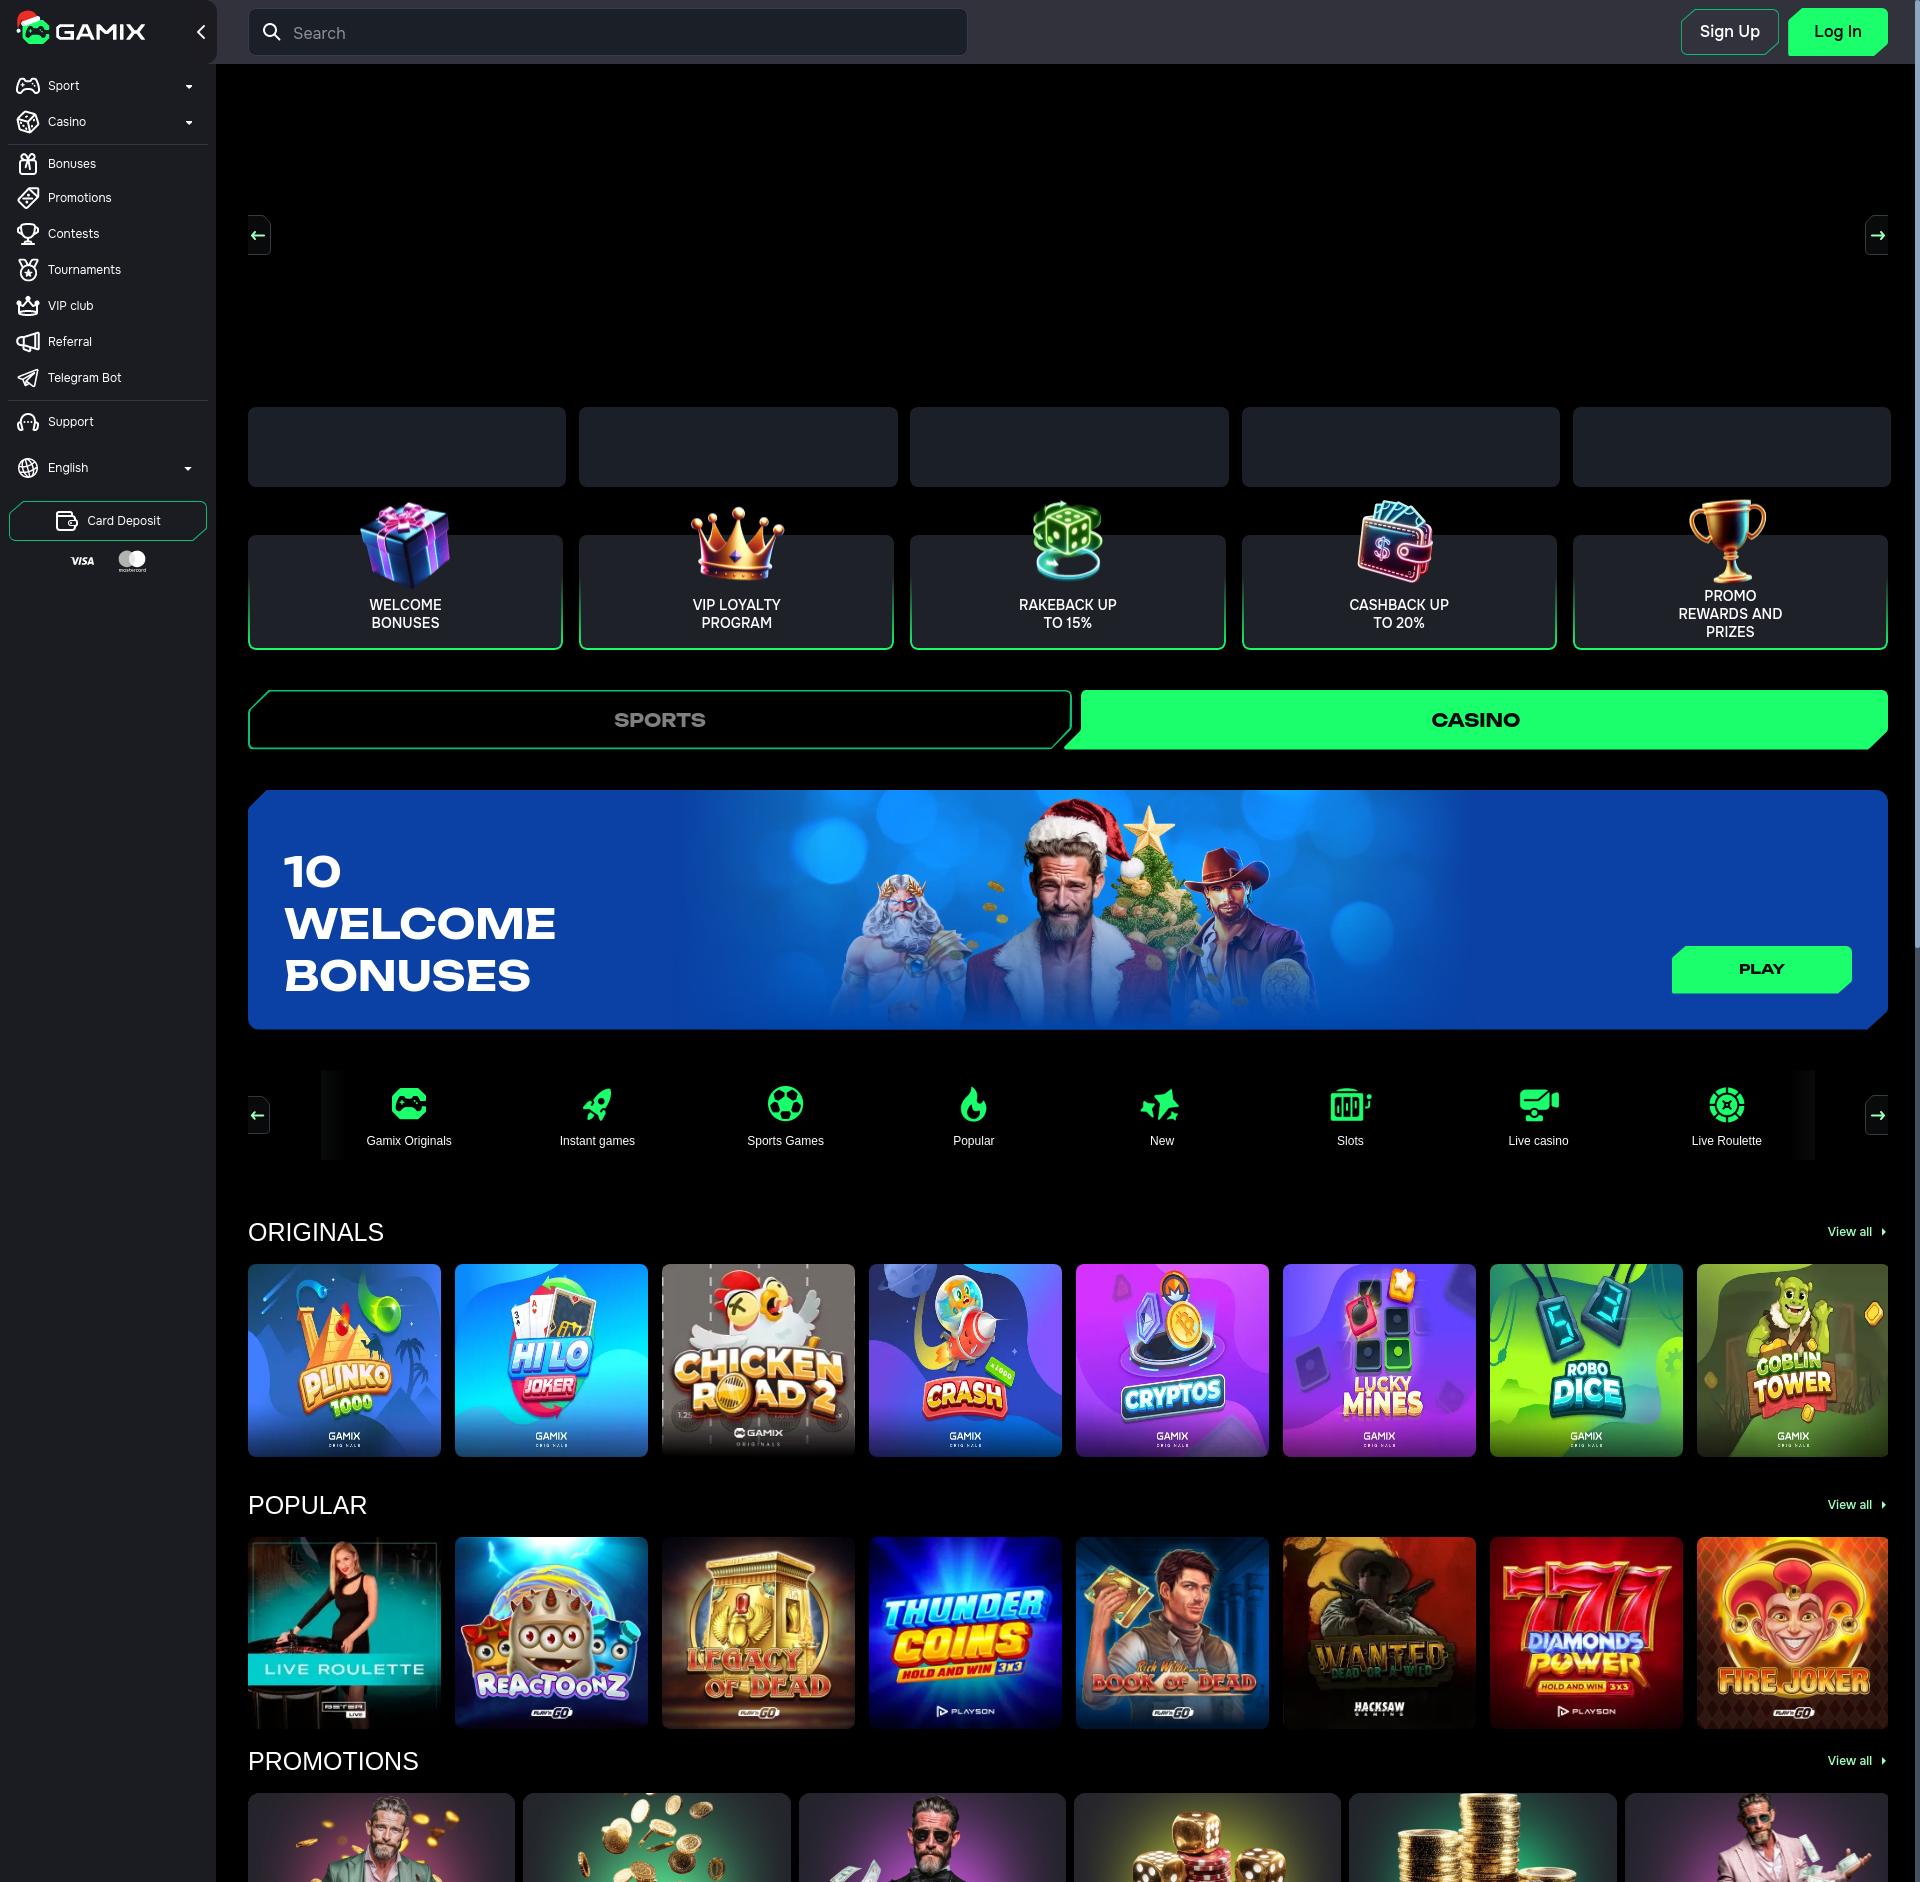1920x1882 pixels.
Task: Click the Popular flame icon
Action: click(973, 1104)
